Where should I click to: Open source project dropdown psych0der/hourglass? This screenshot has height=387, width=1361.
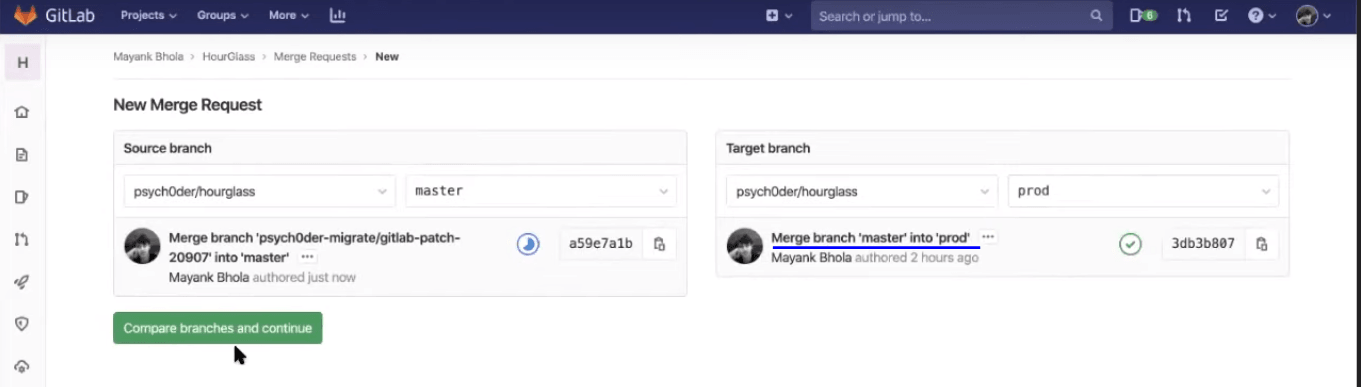coord(260,191)
